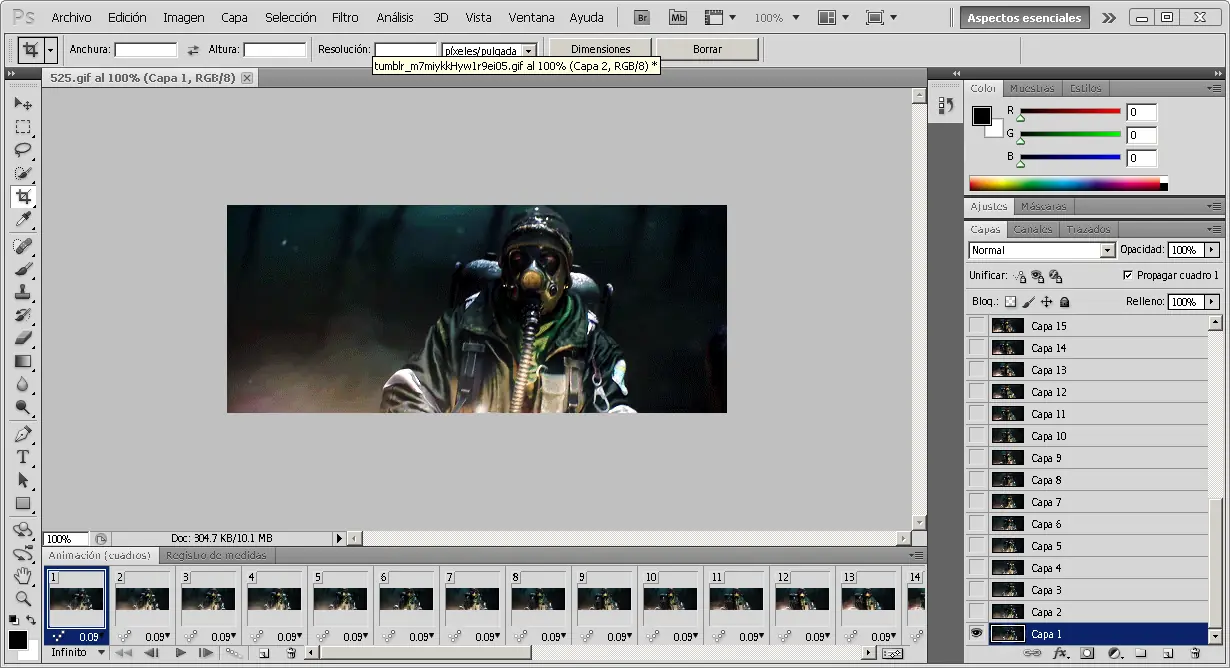Add a layer style with fx icon
1230x668 pixels.
click(x=1061, y=654)
